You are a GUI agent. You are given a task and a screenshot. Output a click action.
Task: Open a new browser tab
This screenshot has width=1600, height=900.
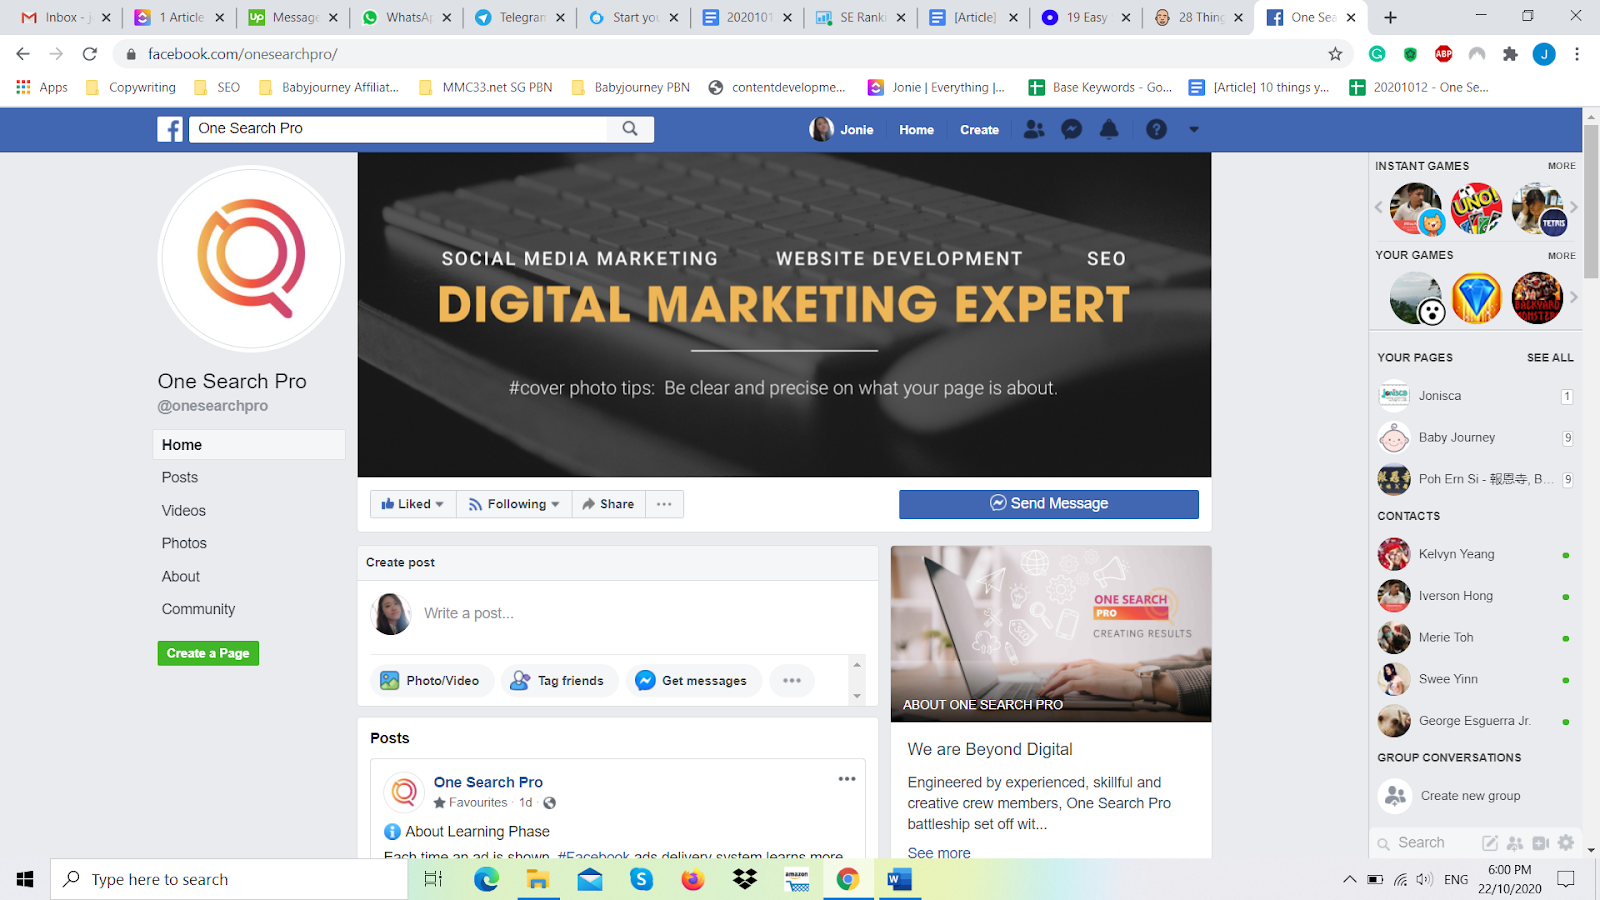point(1390,17)
